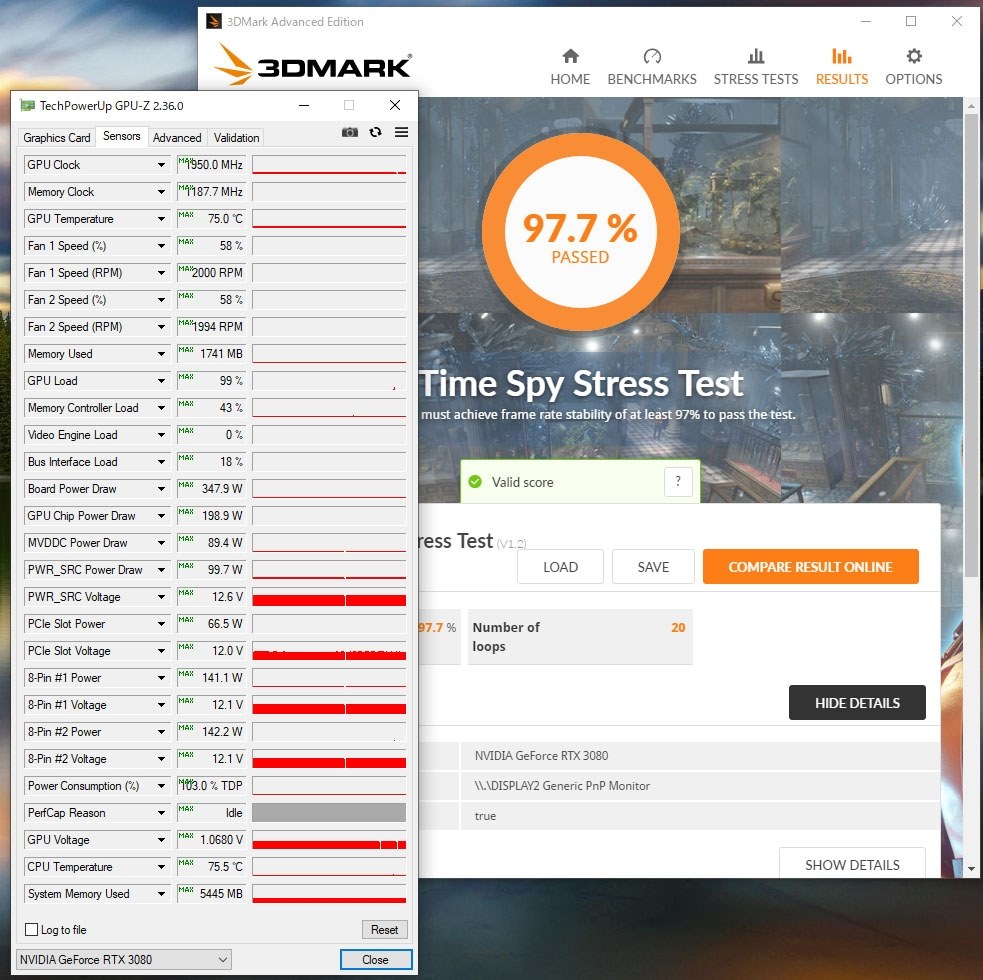Viewport: 983px width, 980px height.
Task: Open the Board Power Draw dropdown
Action: [161, 488]
